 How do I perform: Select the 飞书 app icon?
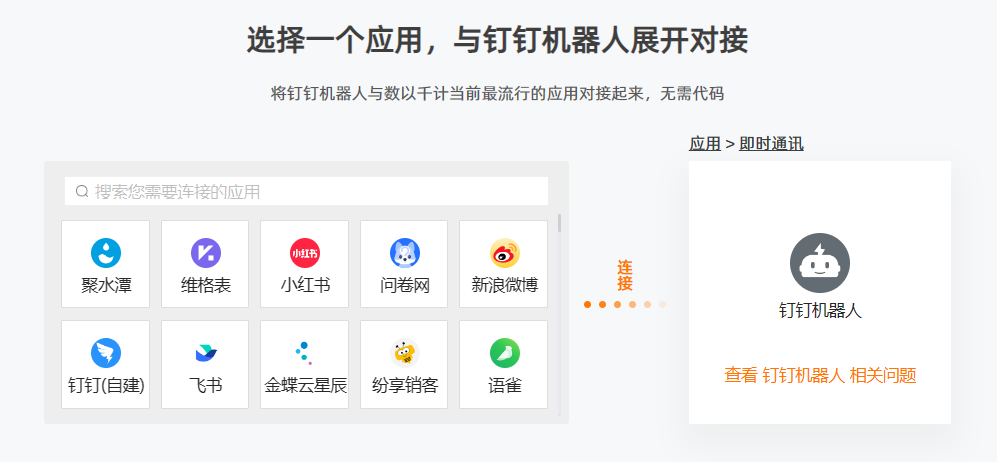pyautogui.click(x=205, y=352)
